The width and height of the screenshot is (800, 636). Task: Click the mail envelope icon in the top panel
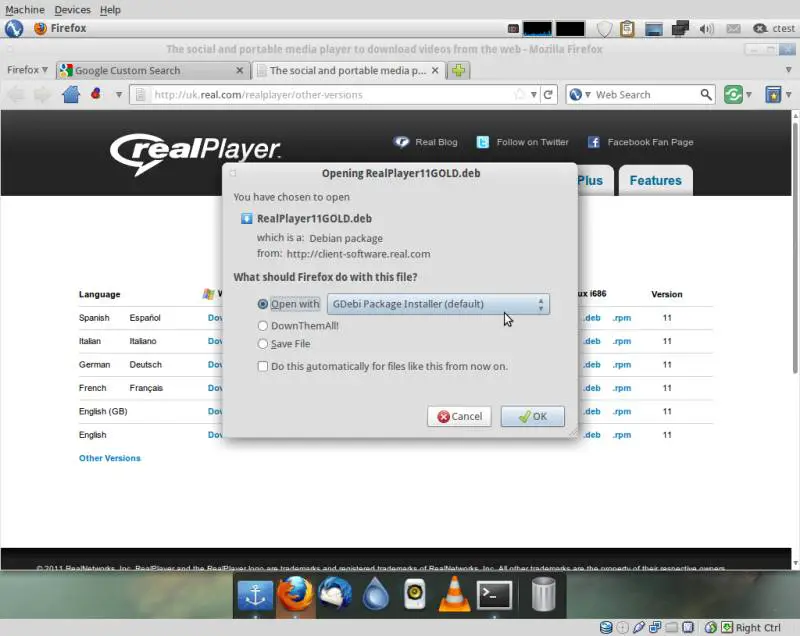(733, 29)
